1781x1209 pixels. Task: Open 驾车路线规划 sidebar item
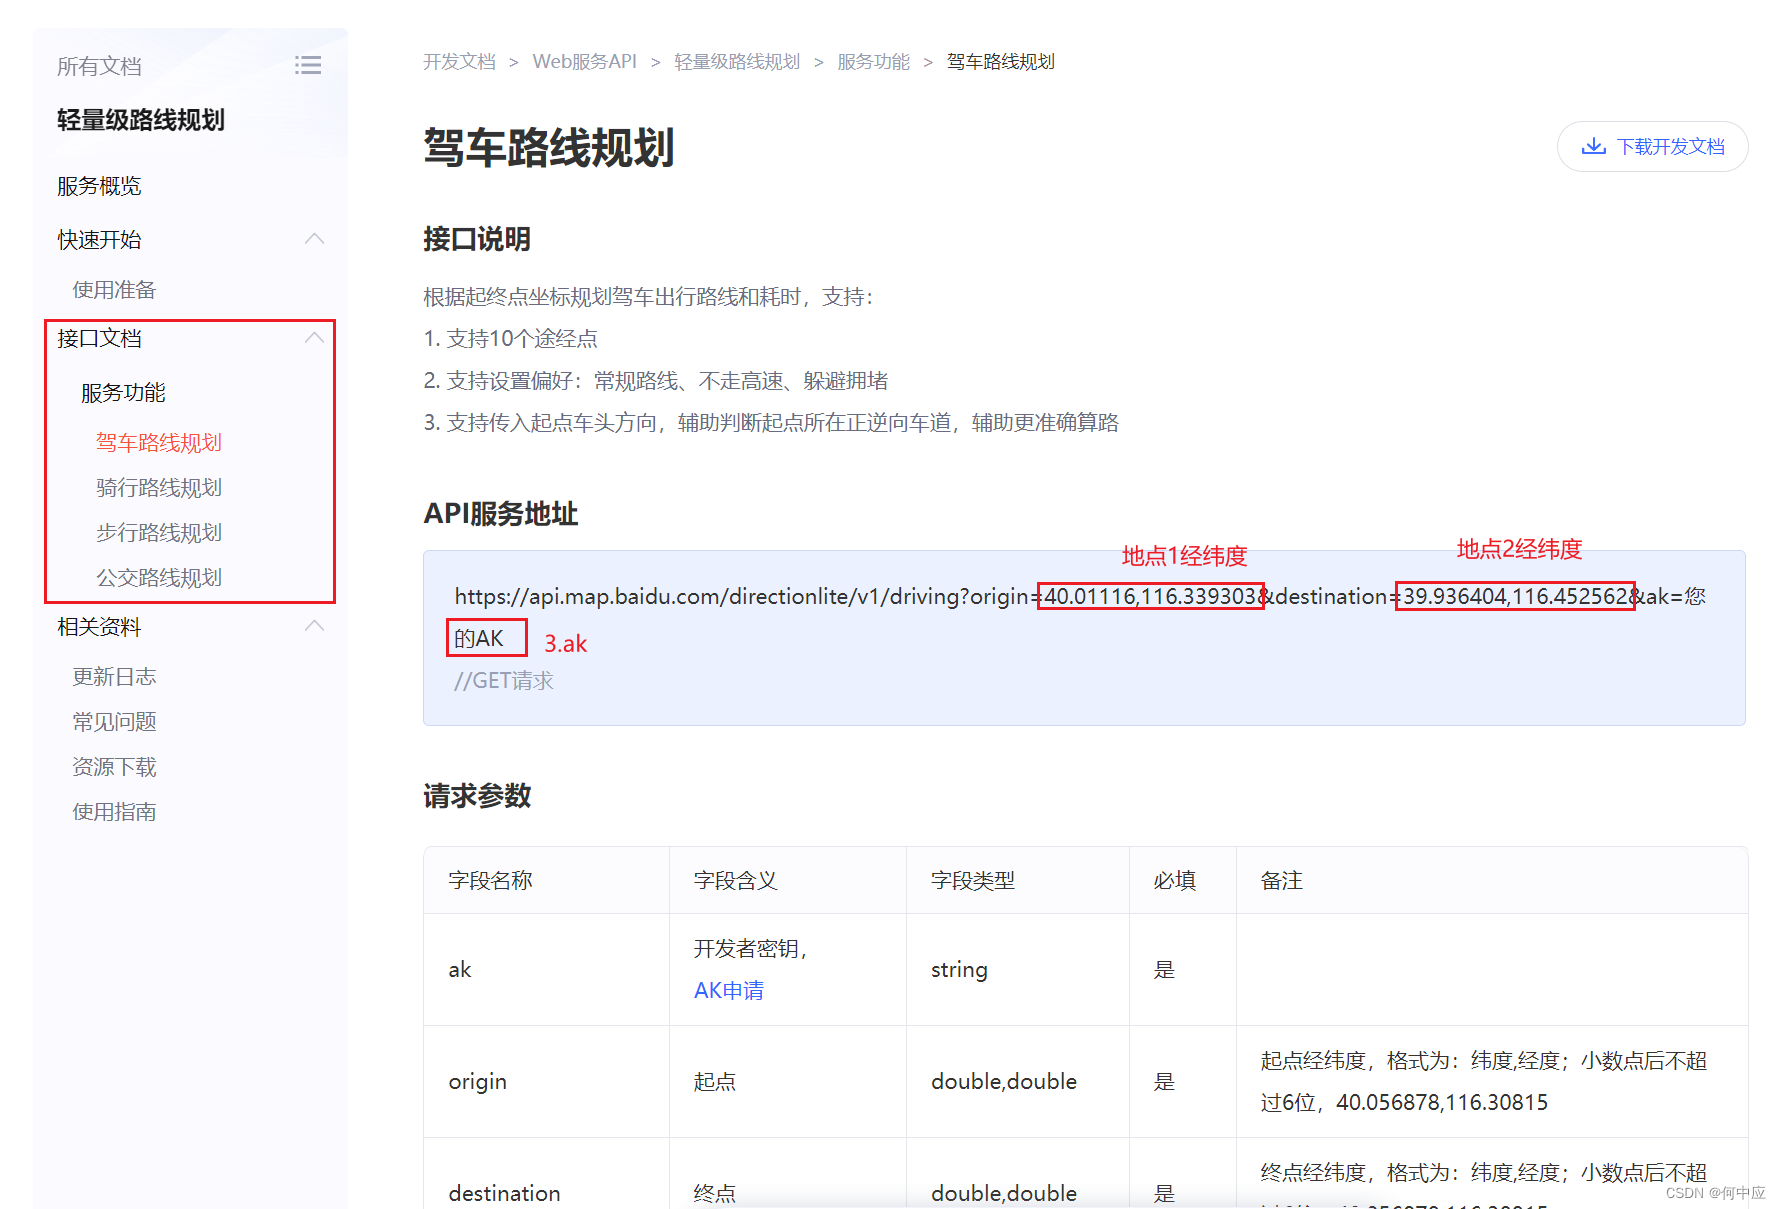click(x=159, y=442)
